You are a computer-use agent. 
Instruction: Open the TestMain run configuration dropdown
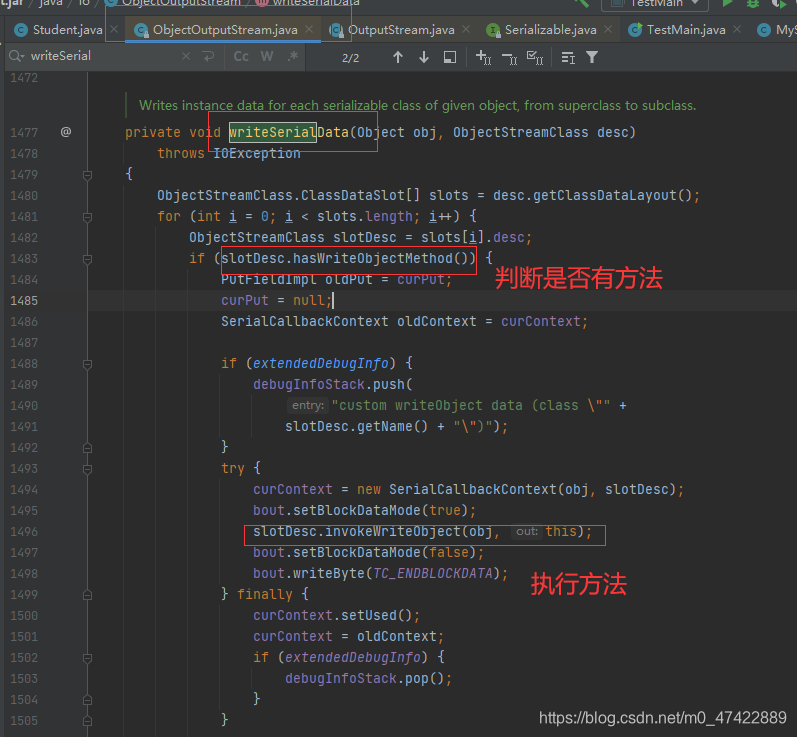[655, 3]
